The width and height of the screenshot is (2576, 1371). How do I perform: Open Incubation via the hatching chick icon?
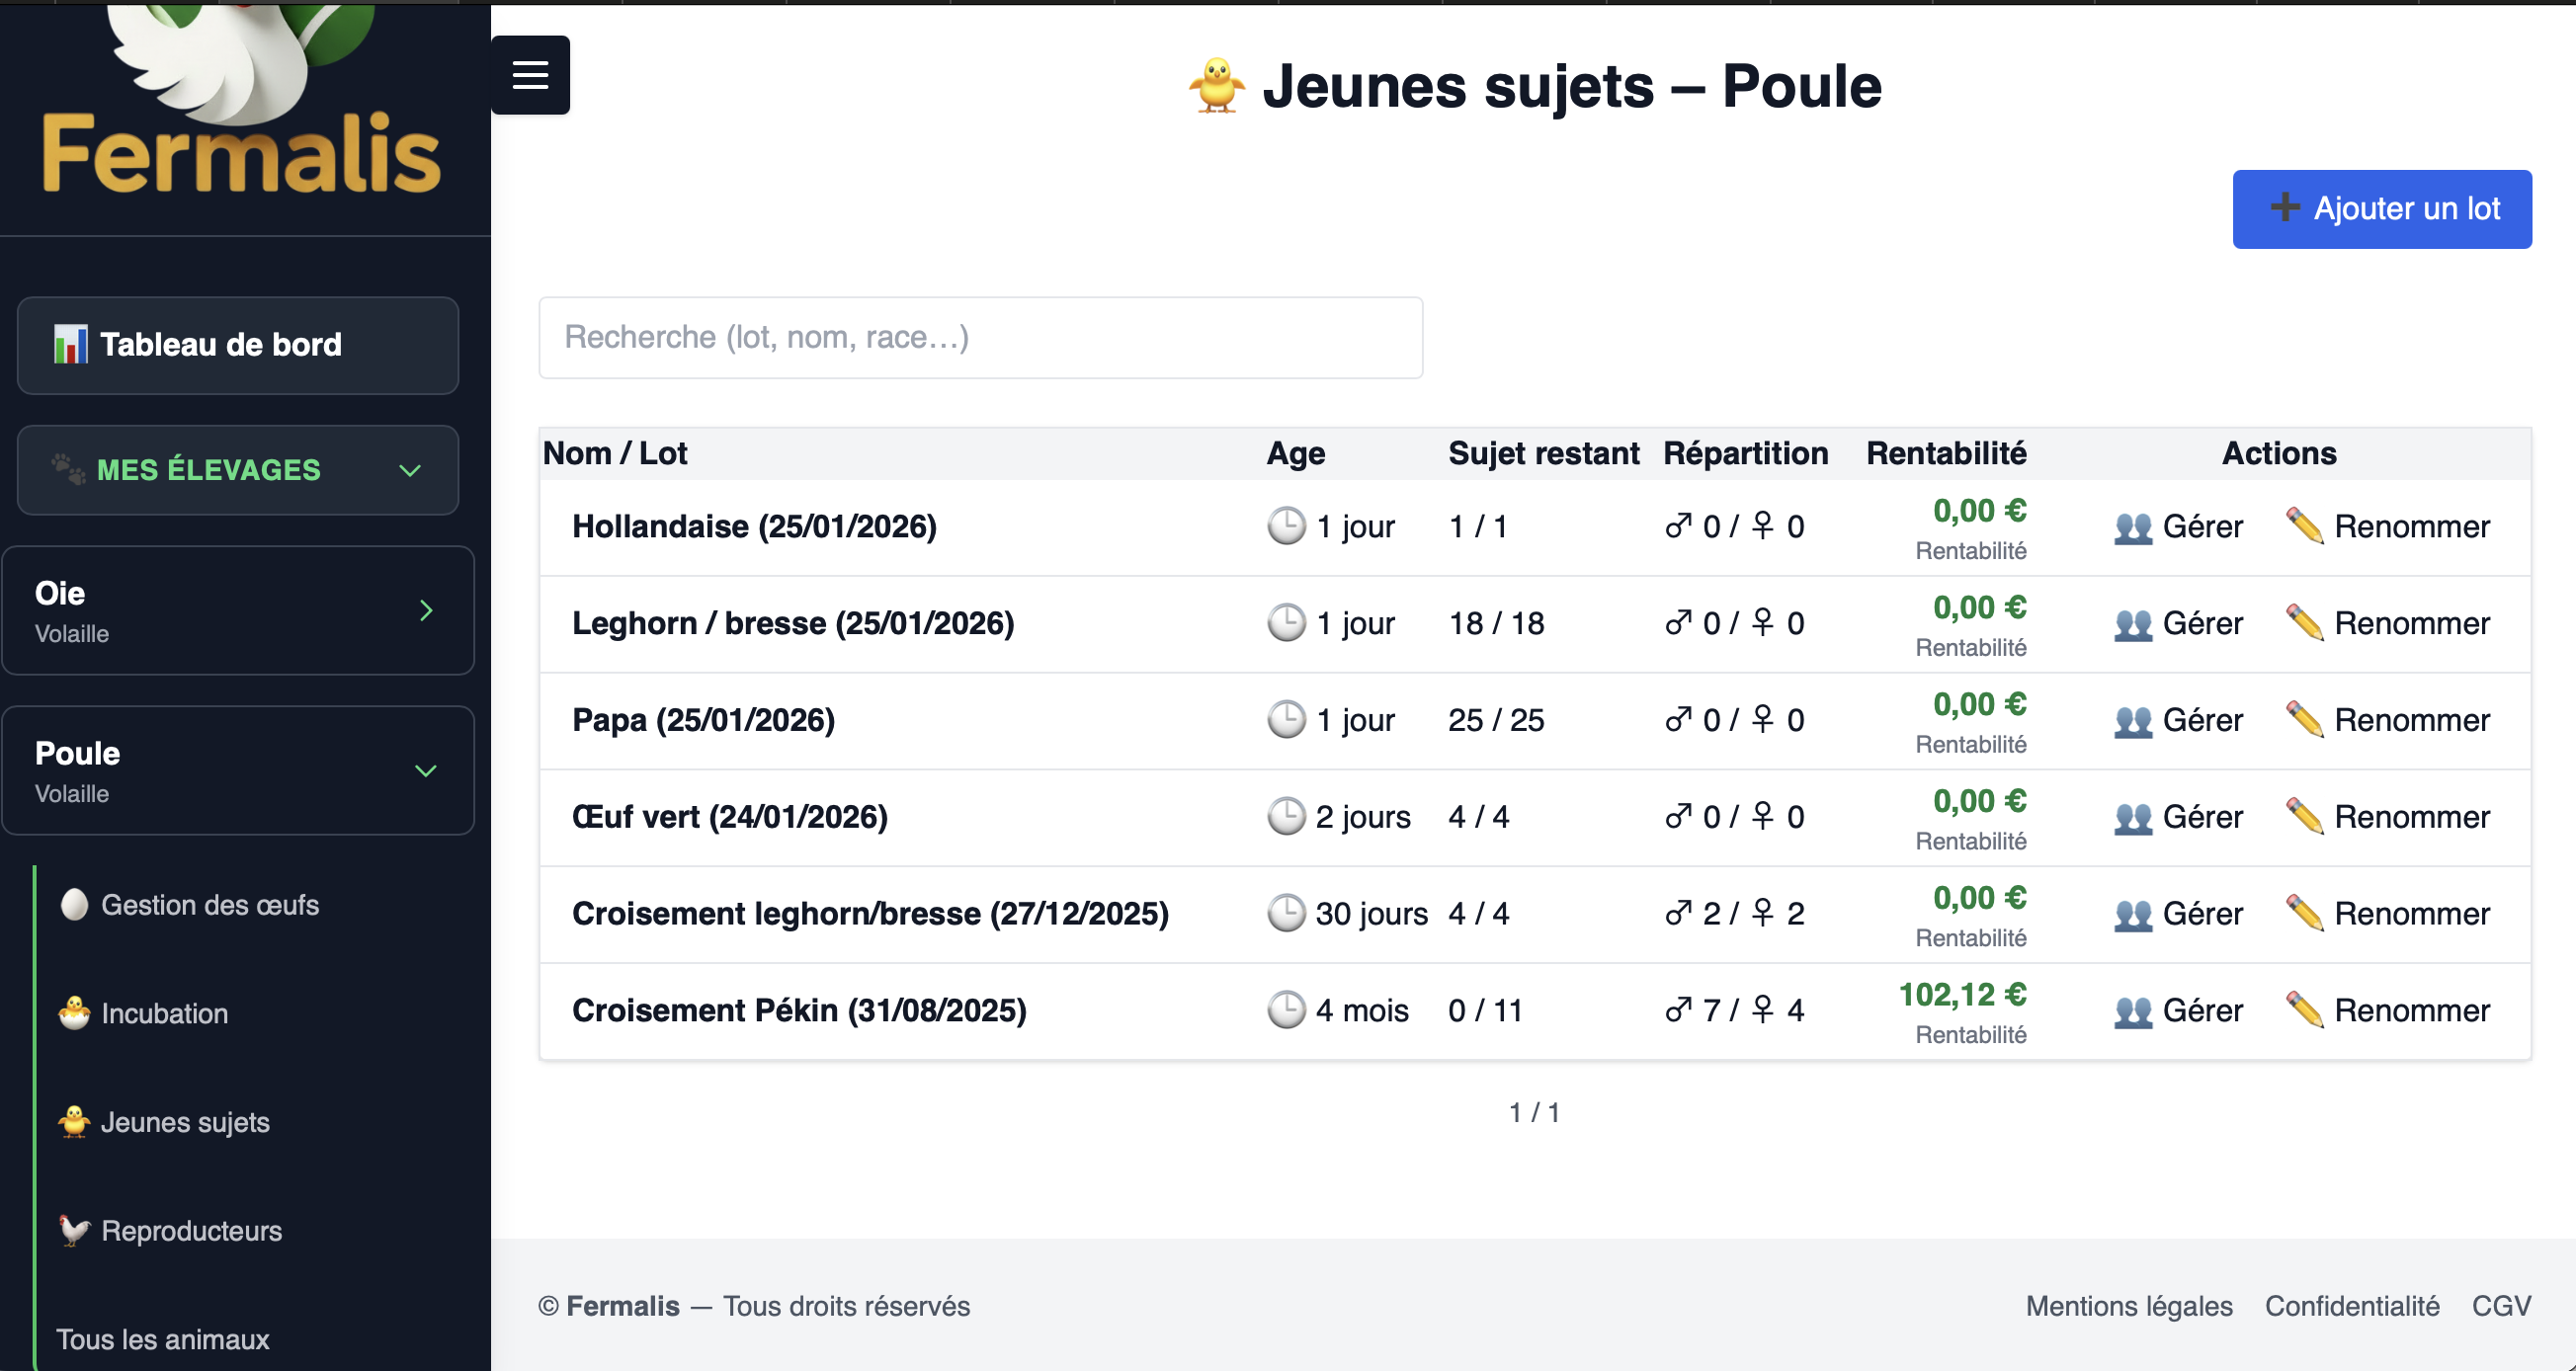coord(73,1013)
